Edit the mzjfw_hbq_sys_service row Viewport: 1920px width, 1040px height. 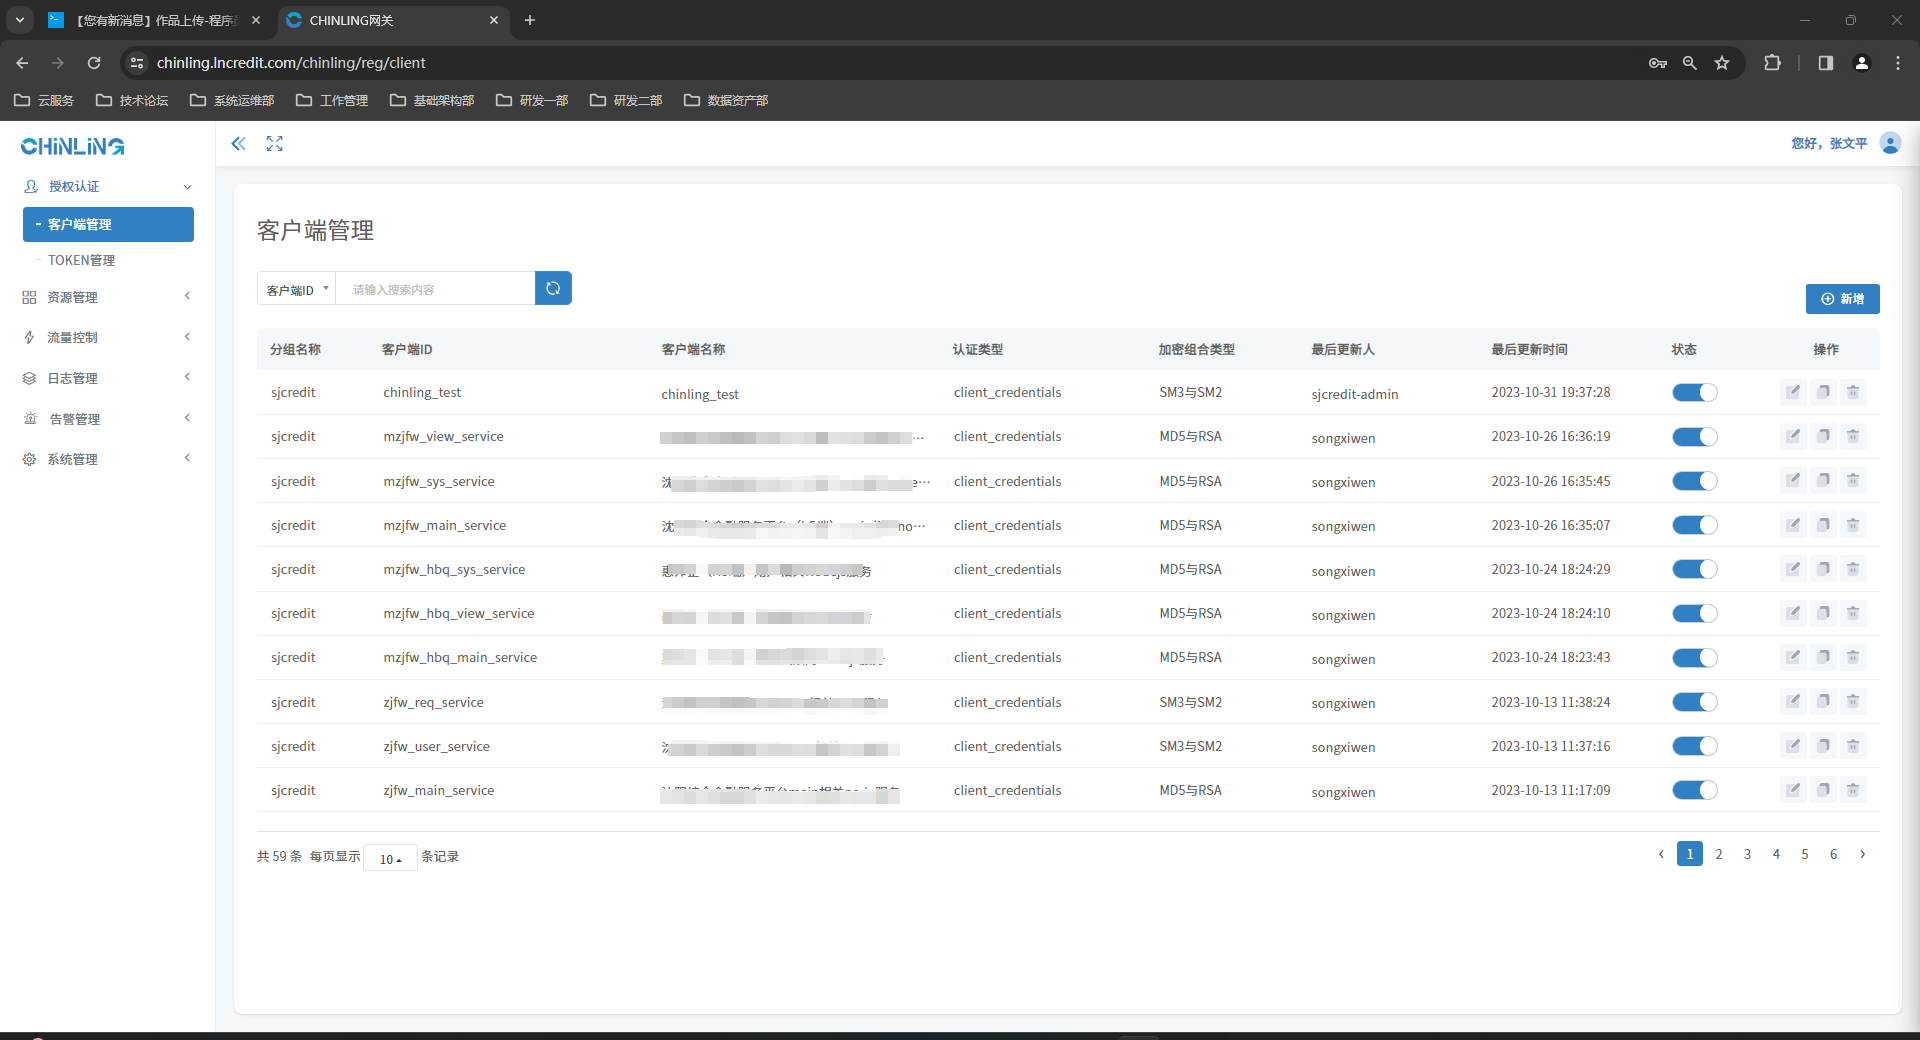coord(1793,569)
